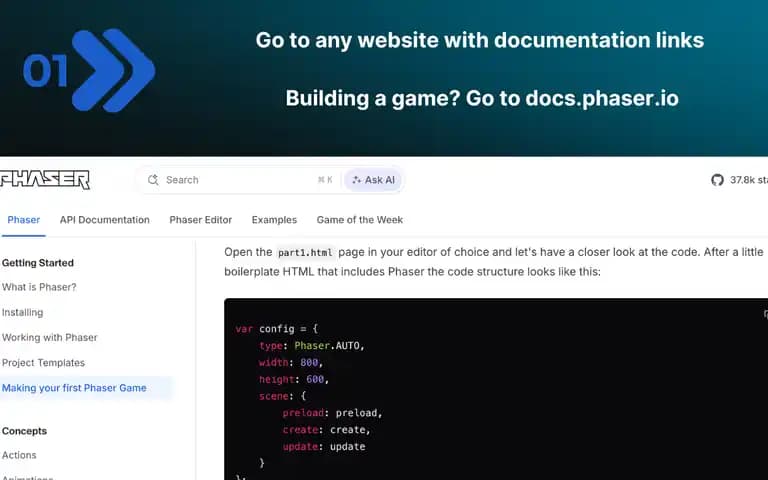
Task: Click the 'var config = {' code line
Action: (277, 329)
